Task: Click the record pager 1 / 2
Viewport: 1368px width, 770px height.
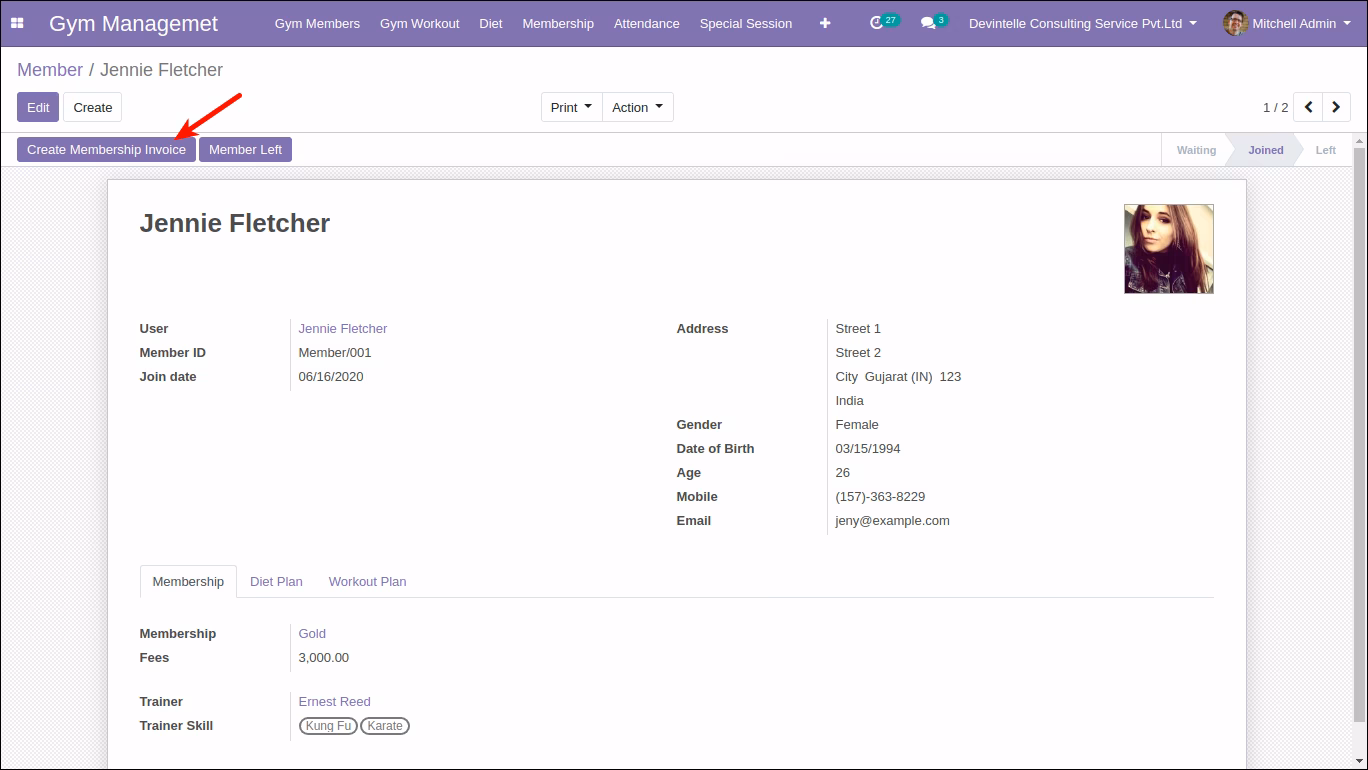Action: 1275,107
